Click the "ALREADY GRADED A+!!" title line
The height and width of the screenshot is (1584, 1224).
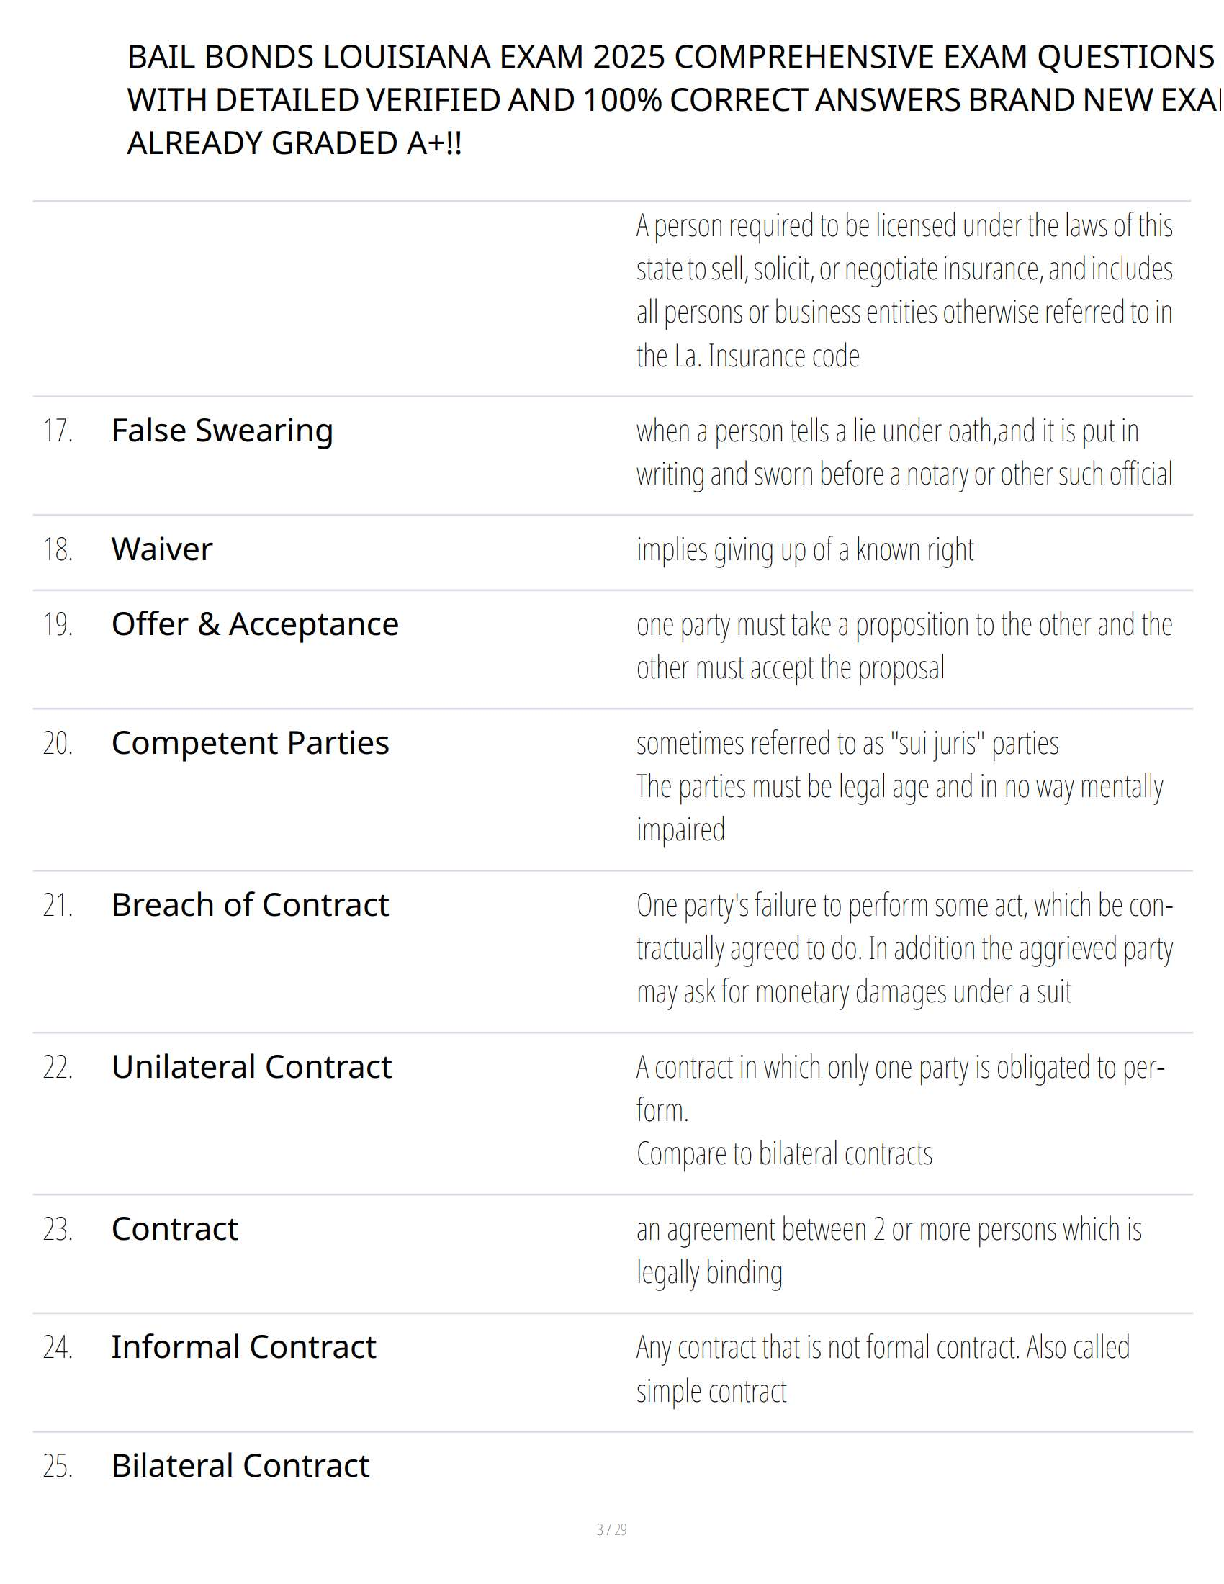pos(294,143)
